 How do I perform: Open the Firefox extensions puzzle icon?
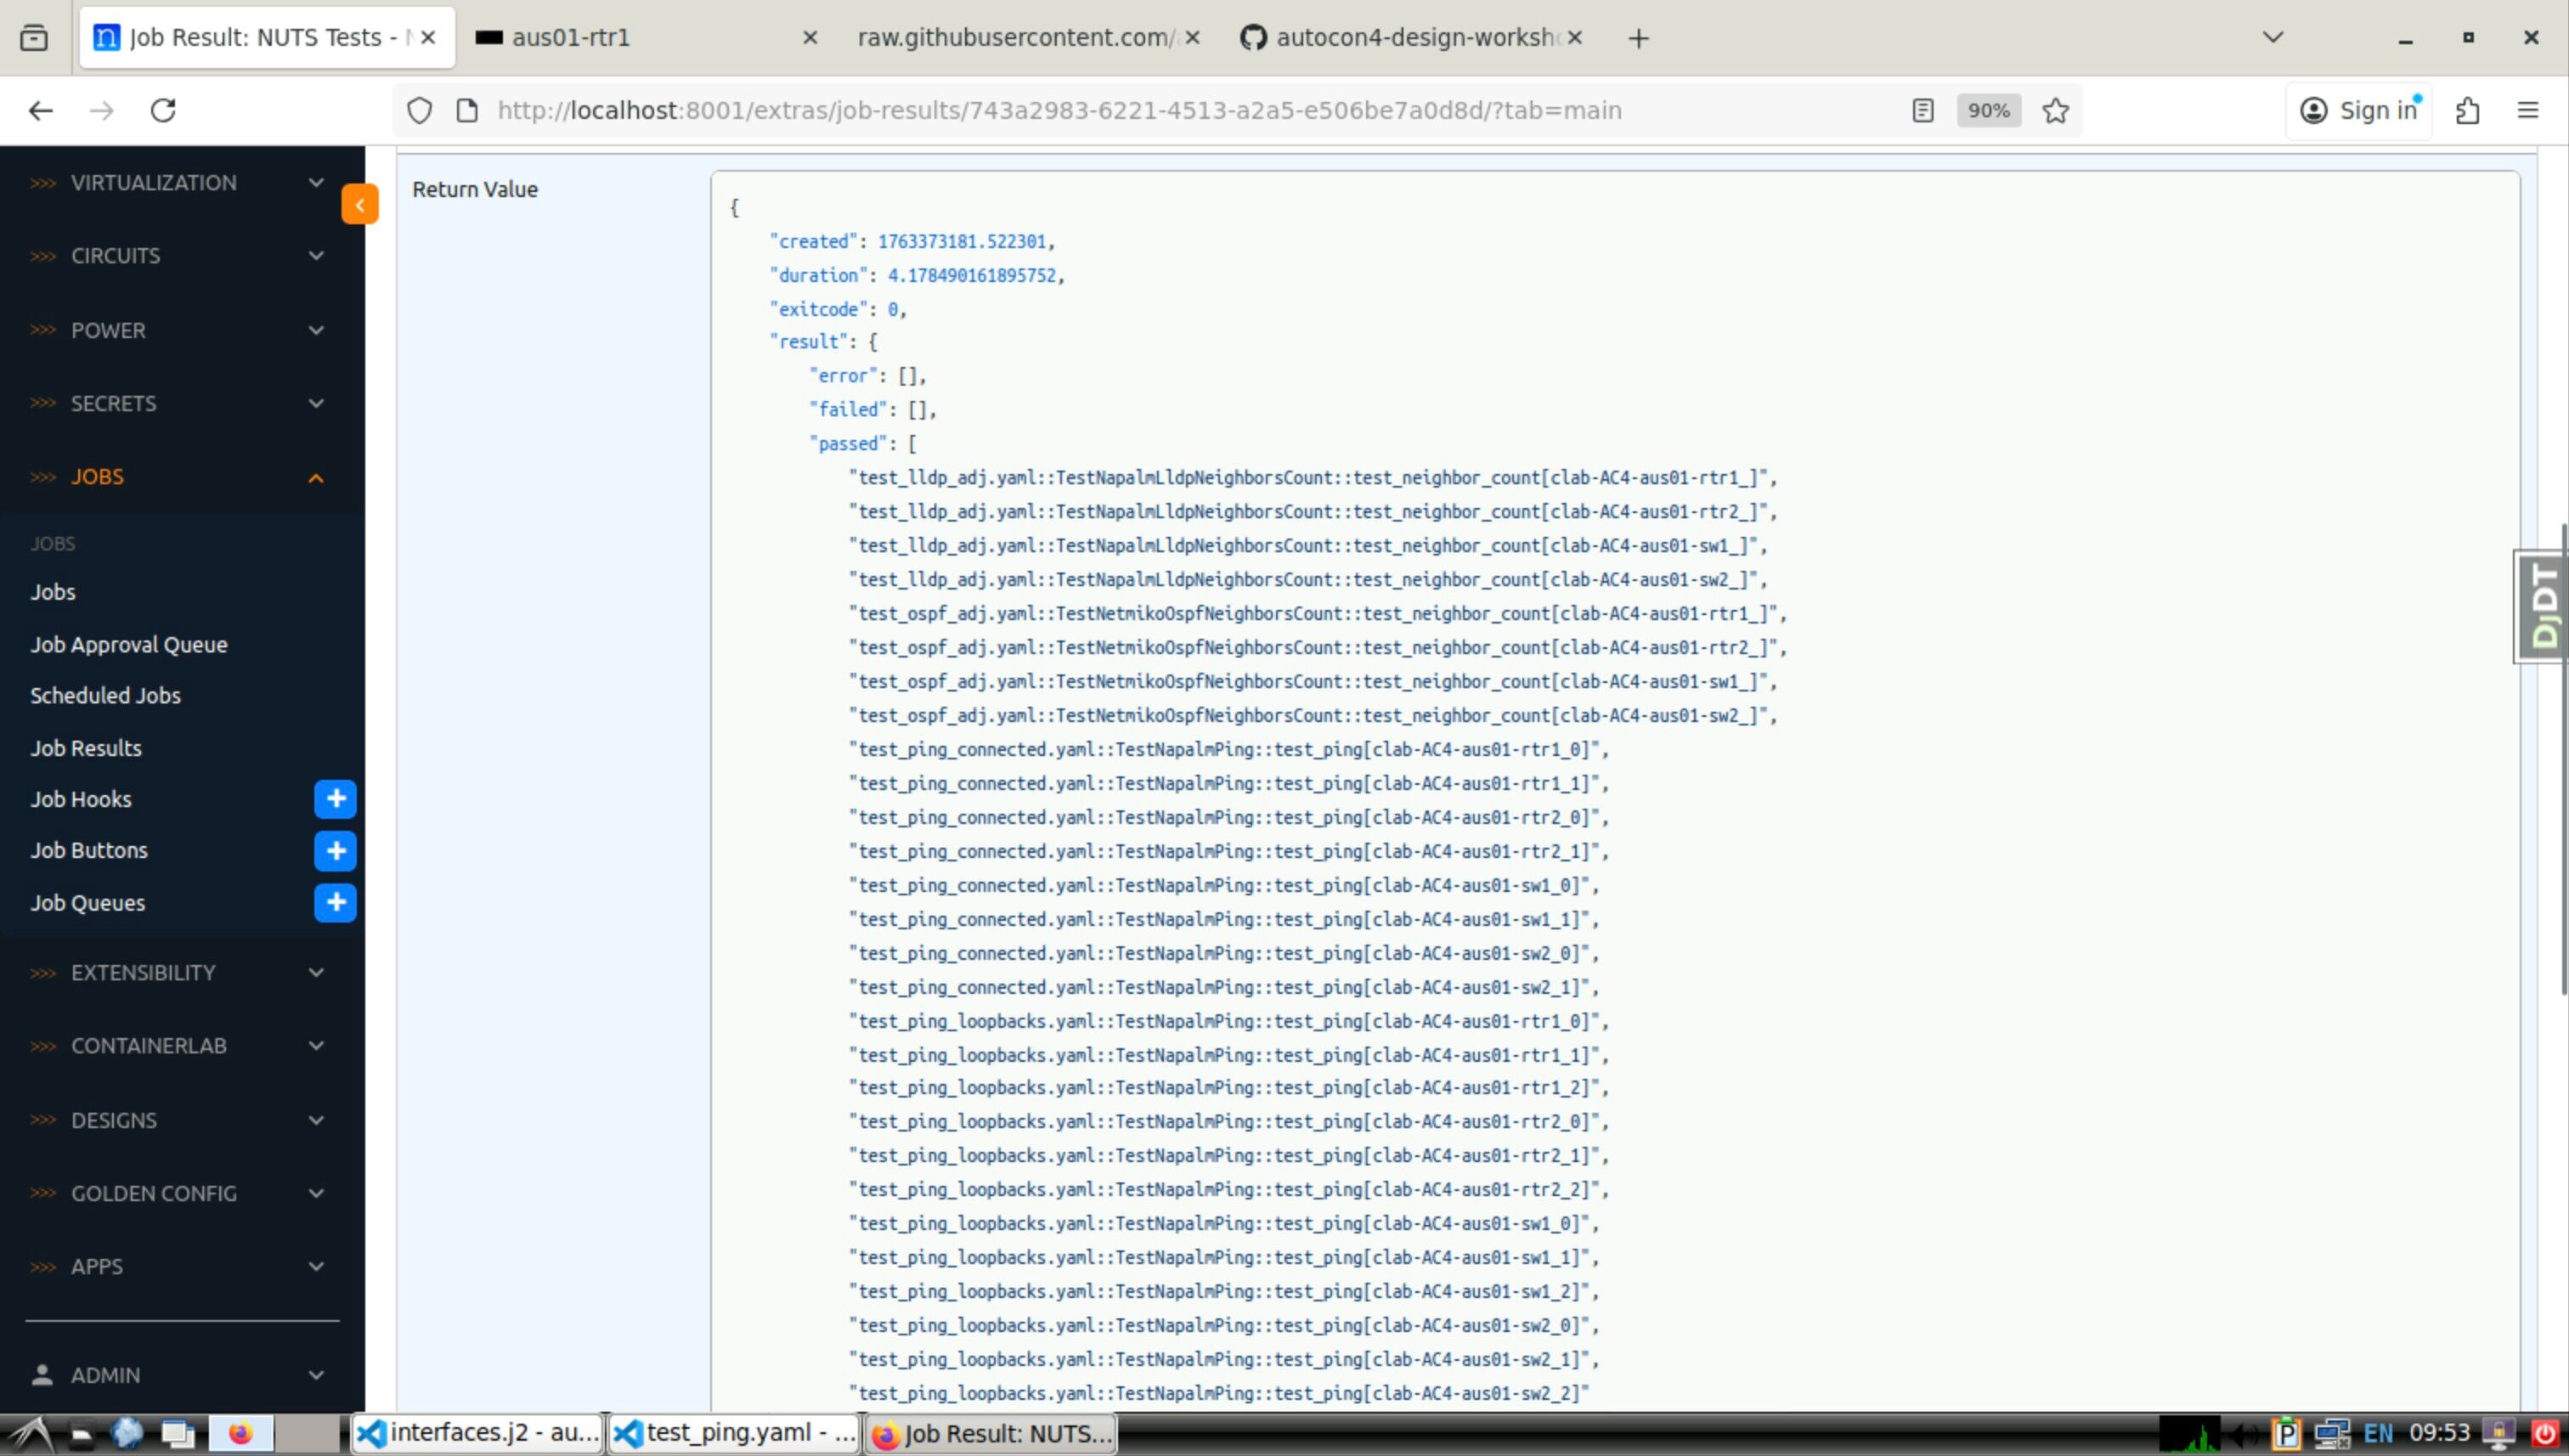tap(2467, 110)
